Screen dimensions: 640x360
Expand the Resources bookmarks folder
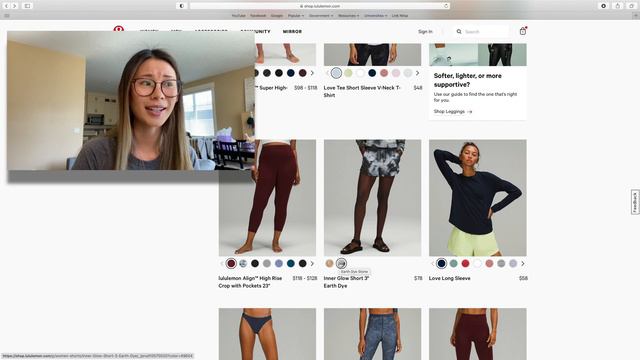pyautogui.click(x=349, y=16)
